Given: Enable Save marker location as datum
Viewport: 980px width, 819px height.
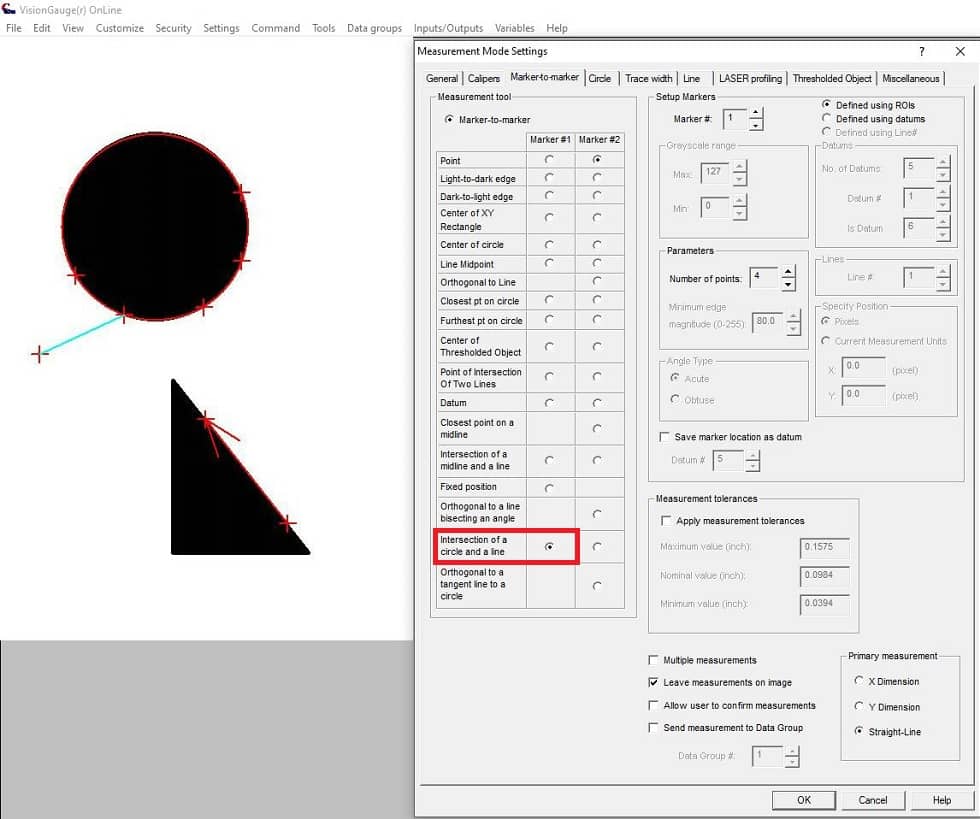Looking at the screenshot, I should (x=664, y=437).
